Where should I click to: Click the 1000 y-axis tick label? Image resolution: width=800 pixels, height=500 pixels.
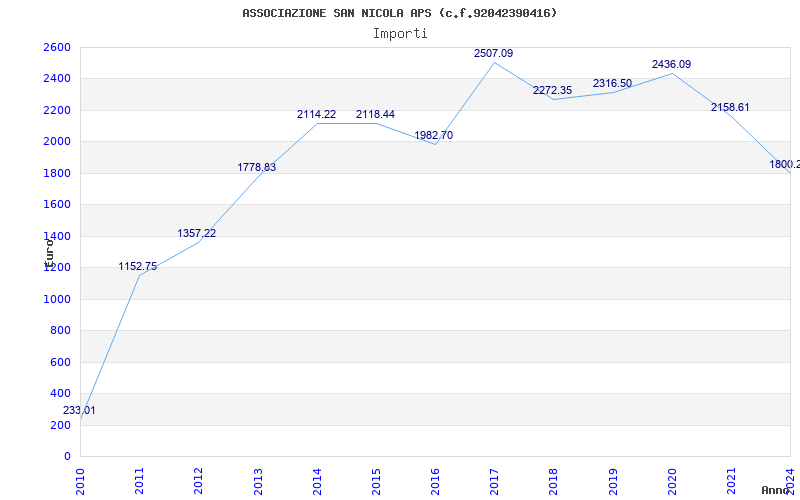57,299
